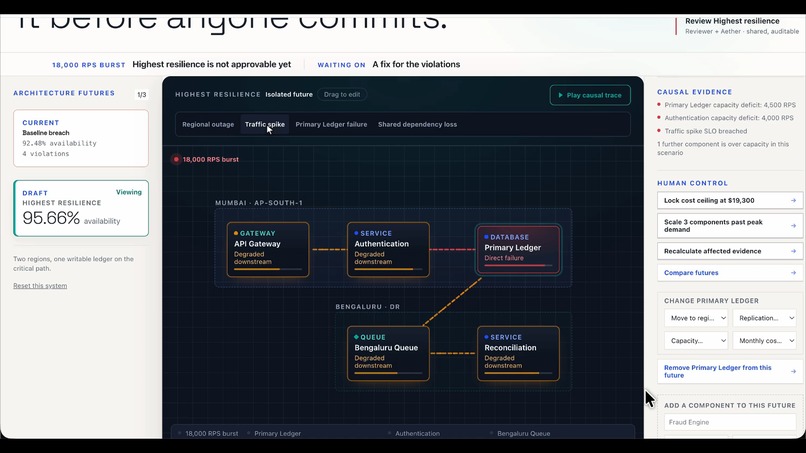Image resolution: width=806 pixels, height=453 pixels.
Task: Open the Current baseline breach card
Action: tap(81, 138)
